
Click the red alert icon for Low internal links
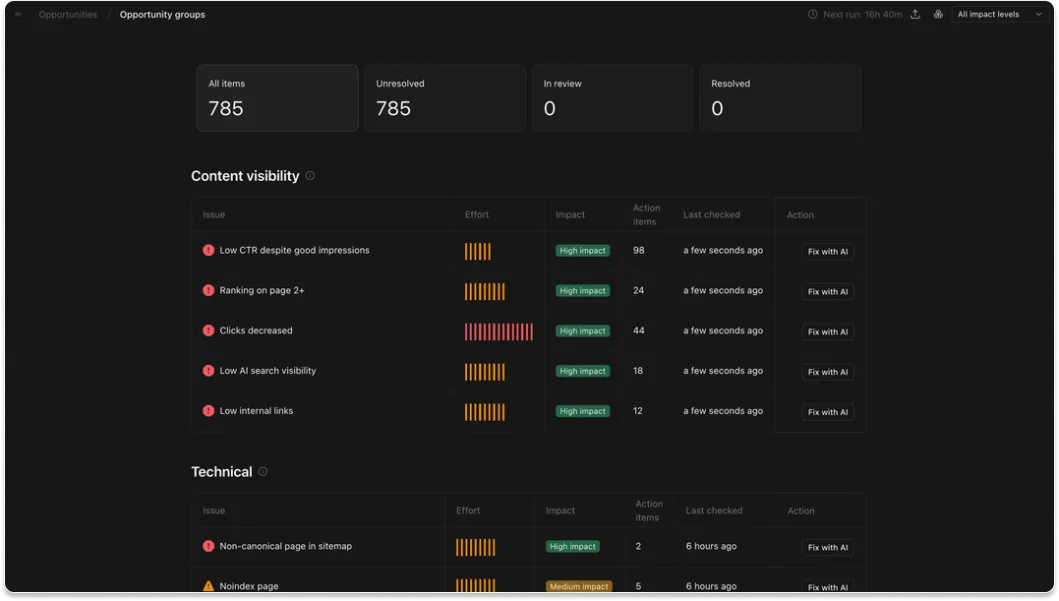[x=208, y=411]
